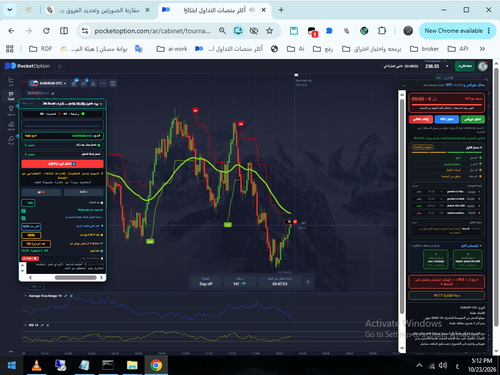Click New Chrome available button
500x375 pixels.
(453, 31)
